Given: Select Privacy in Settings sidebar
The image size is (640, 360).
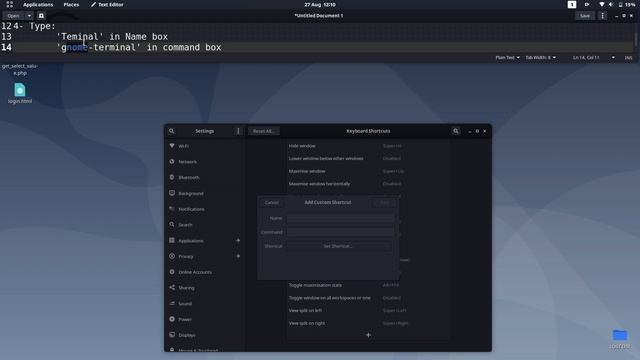Looking at the screenshot, I should click(x=204, y=256).
